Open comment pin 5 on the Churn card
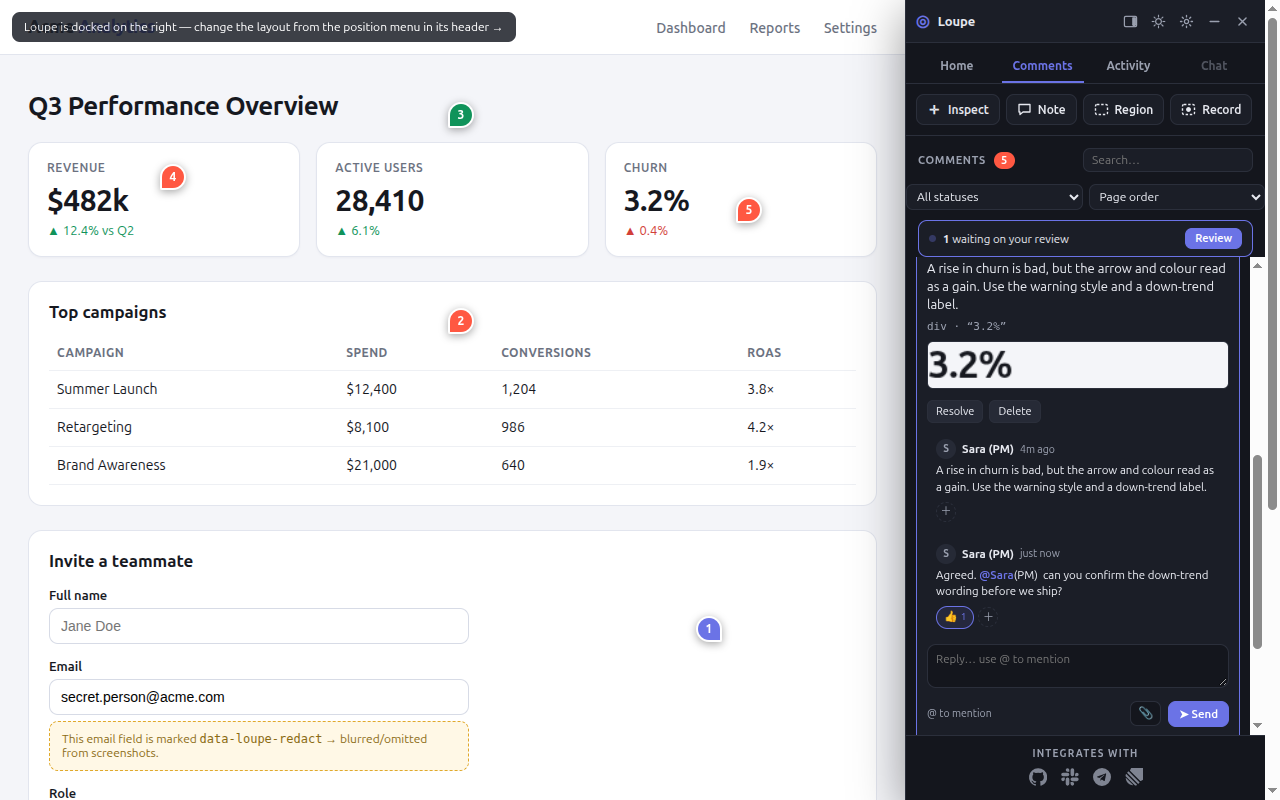Viewport: 1280px width, 800px height. point(748,210)
